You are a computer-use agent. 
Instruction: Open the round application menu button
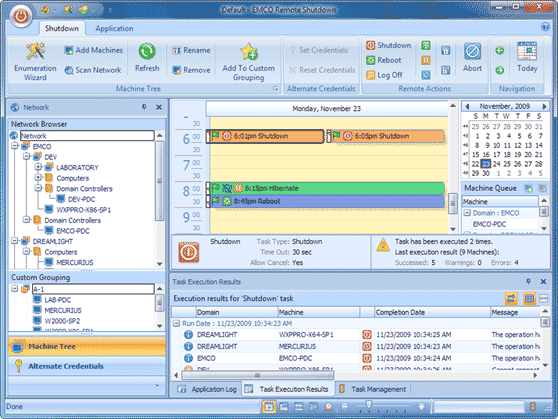point(21,15)
